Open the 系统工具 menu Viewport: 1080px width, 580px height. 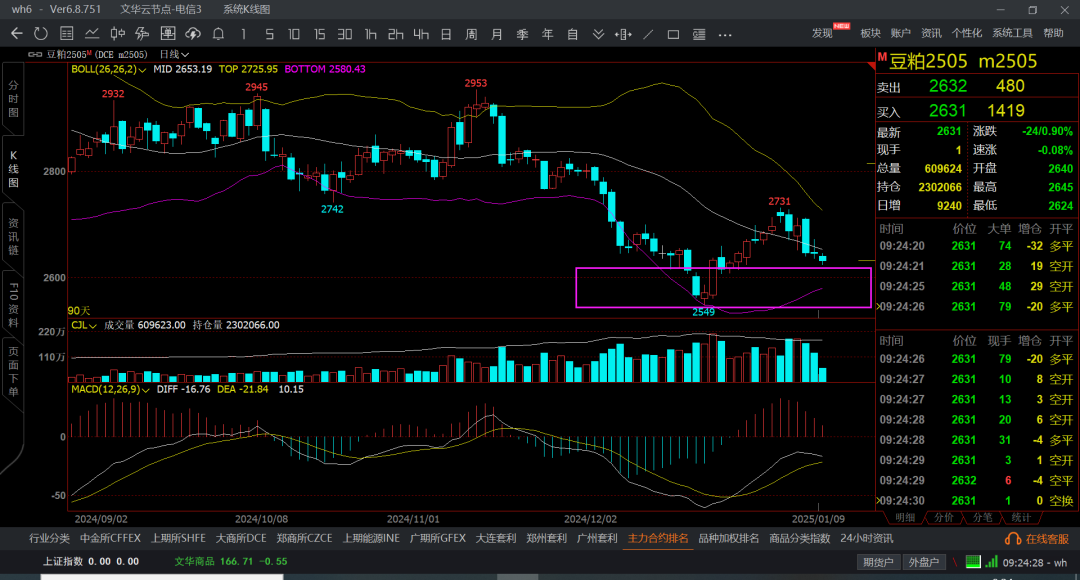tap(1012, 33)
